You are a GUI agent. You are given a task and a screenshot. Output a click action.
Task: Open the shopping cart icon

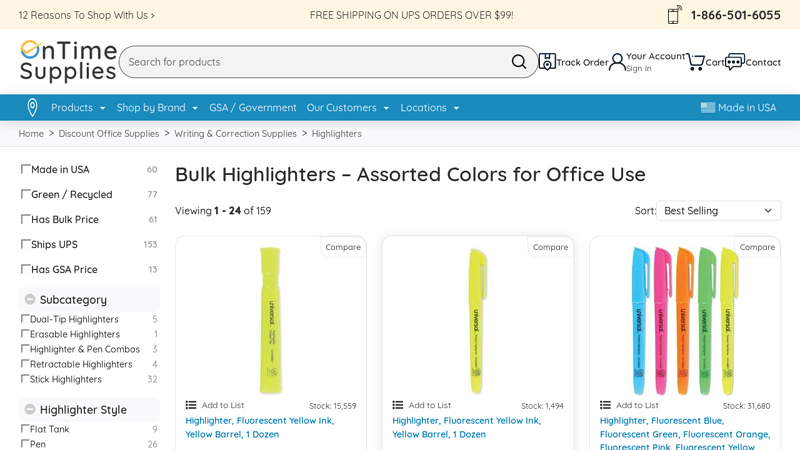click(695, 62)
